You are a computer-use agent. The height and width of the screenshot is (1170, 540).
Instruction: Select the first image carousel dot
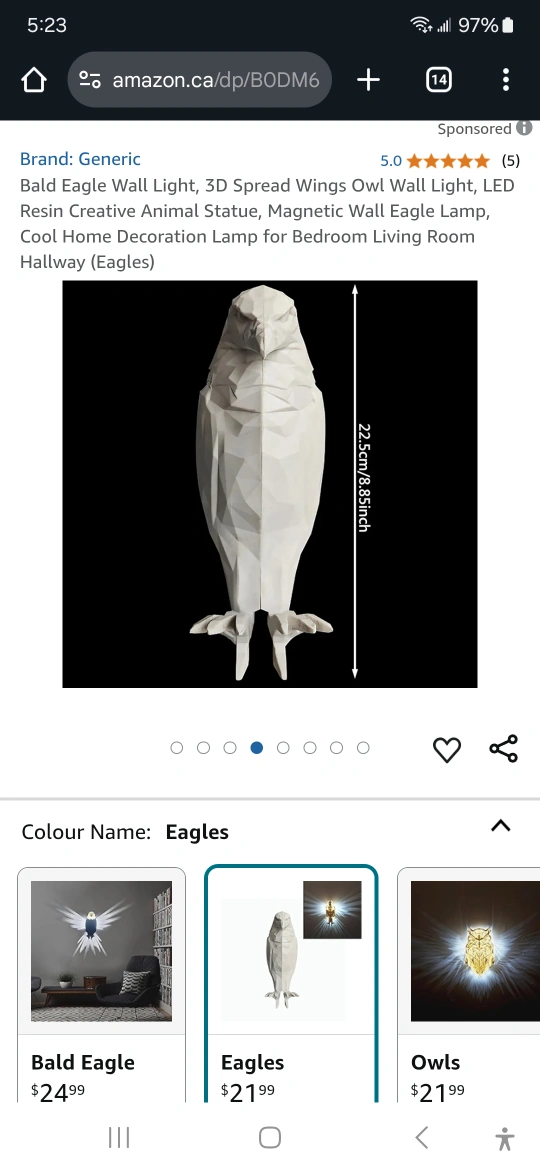(177, 748)
